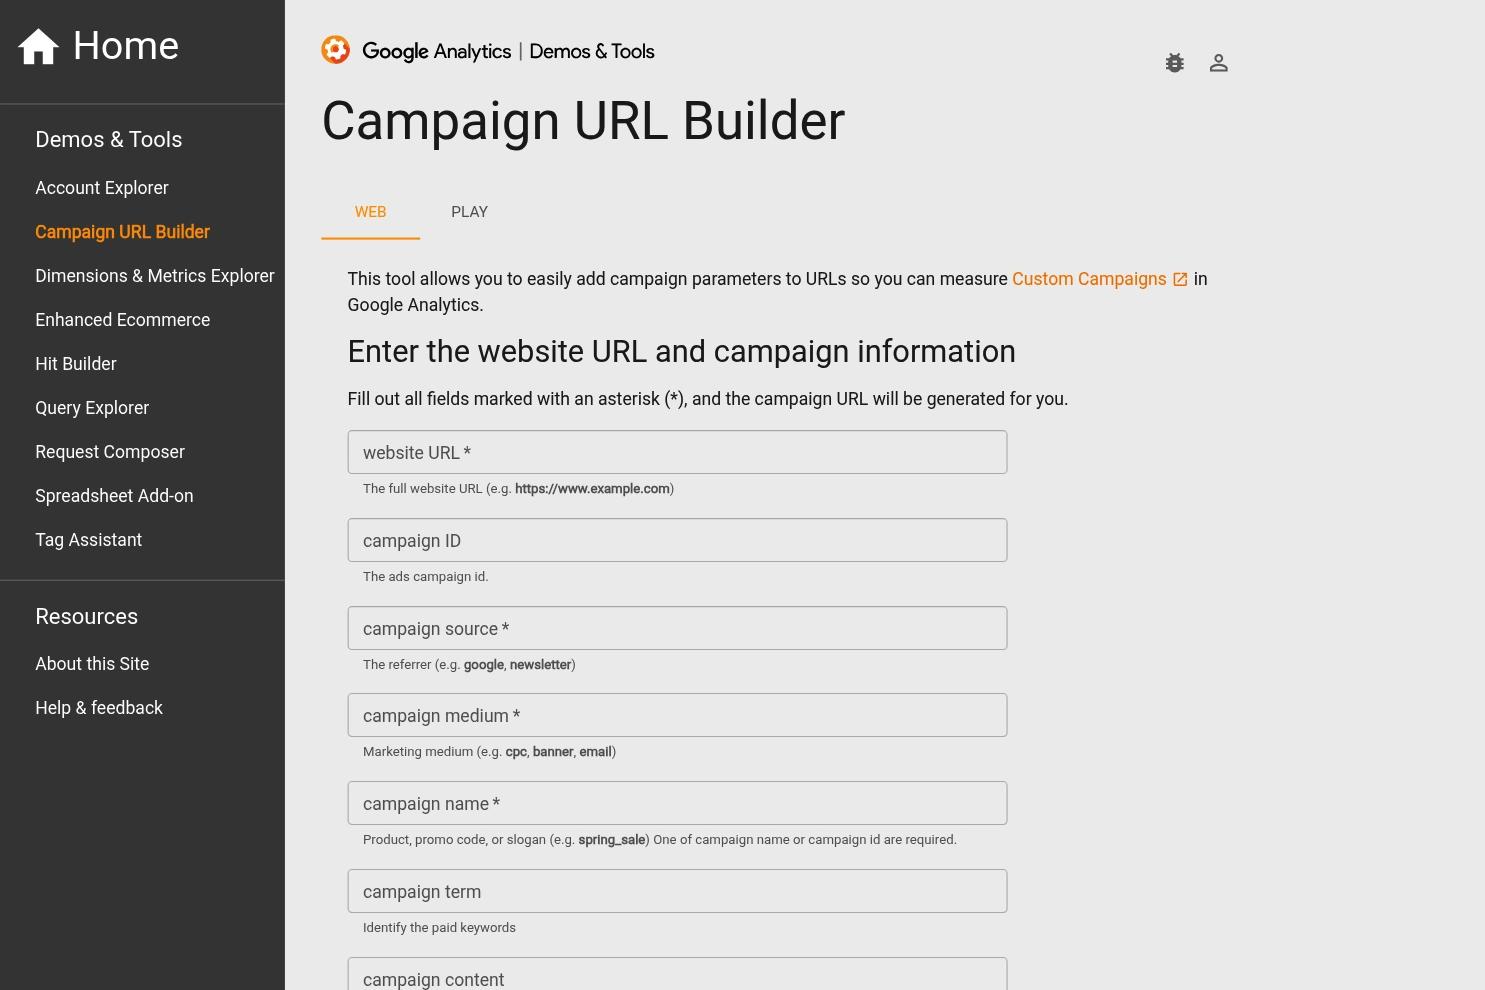This screenshot has width=1485, height=990.
Task: Focus the campaign source field
Action: point(677,628)
